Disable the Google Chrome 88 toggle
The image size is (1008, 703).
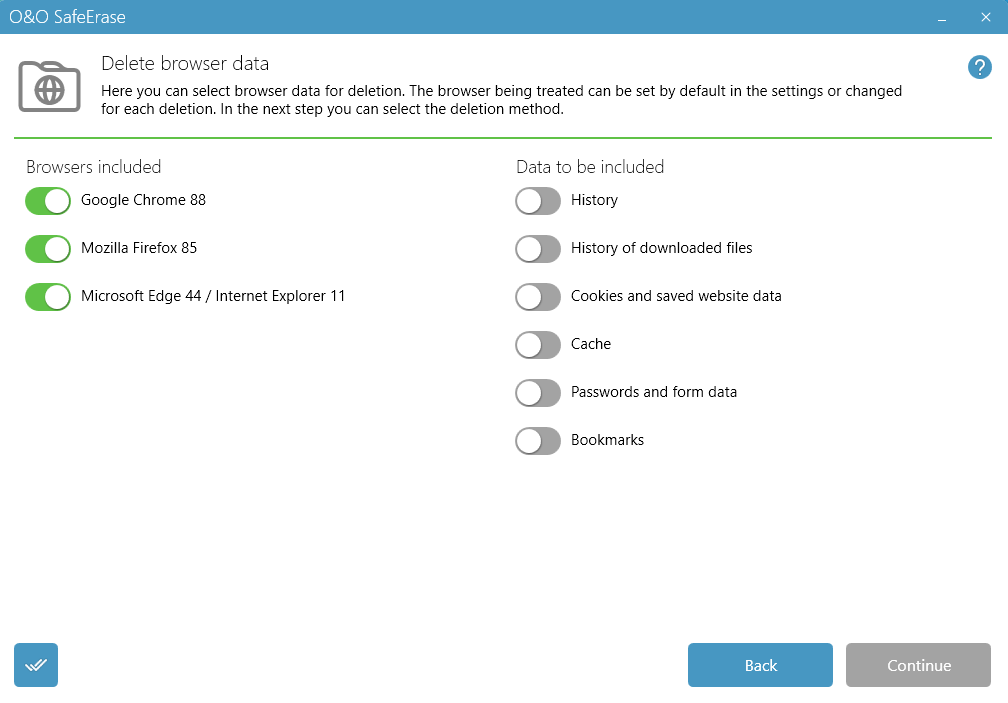coord(48,201)
